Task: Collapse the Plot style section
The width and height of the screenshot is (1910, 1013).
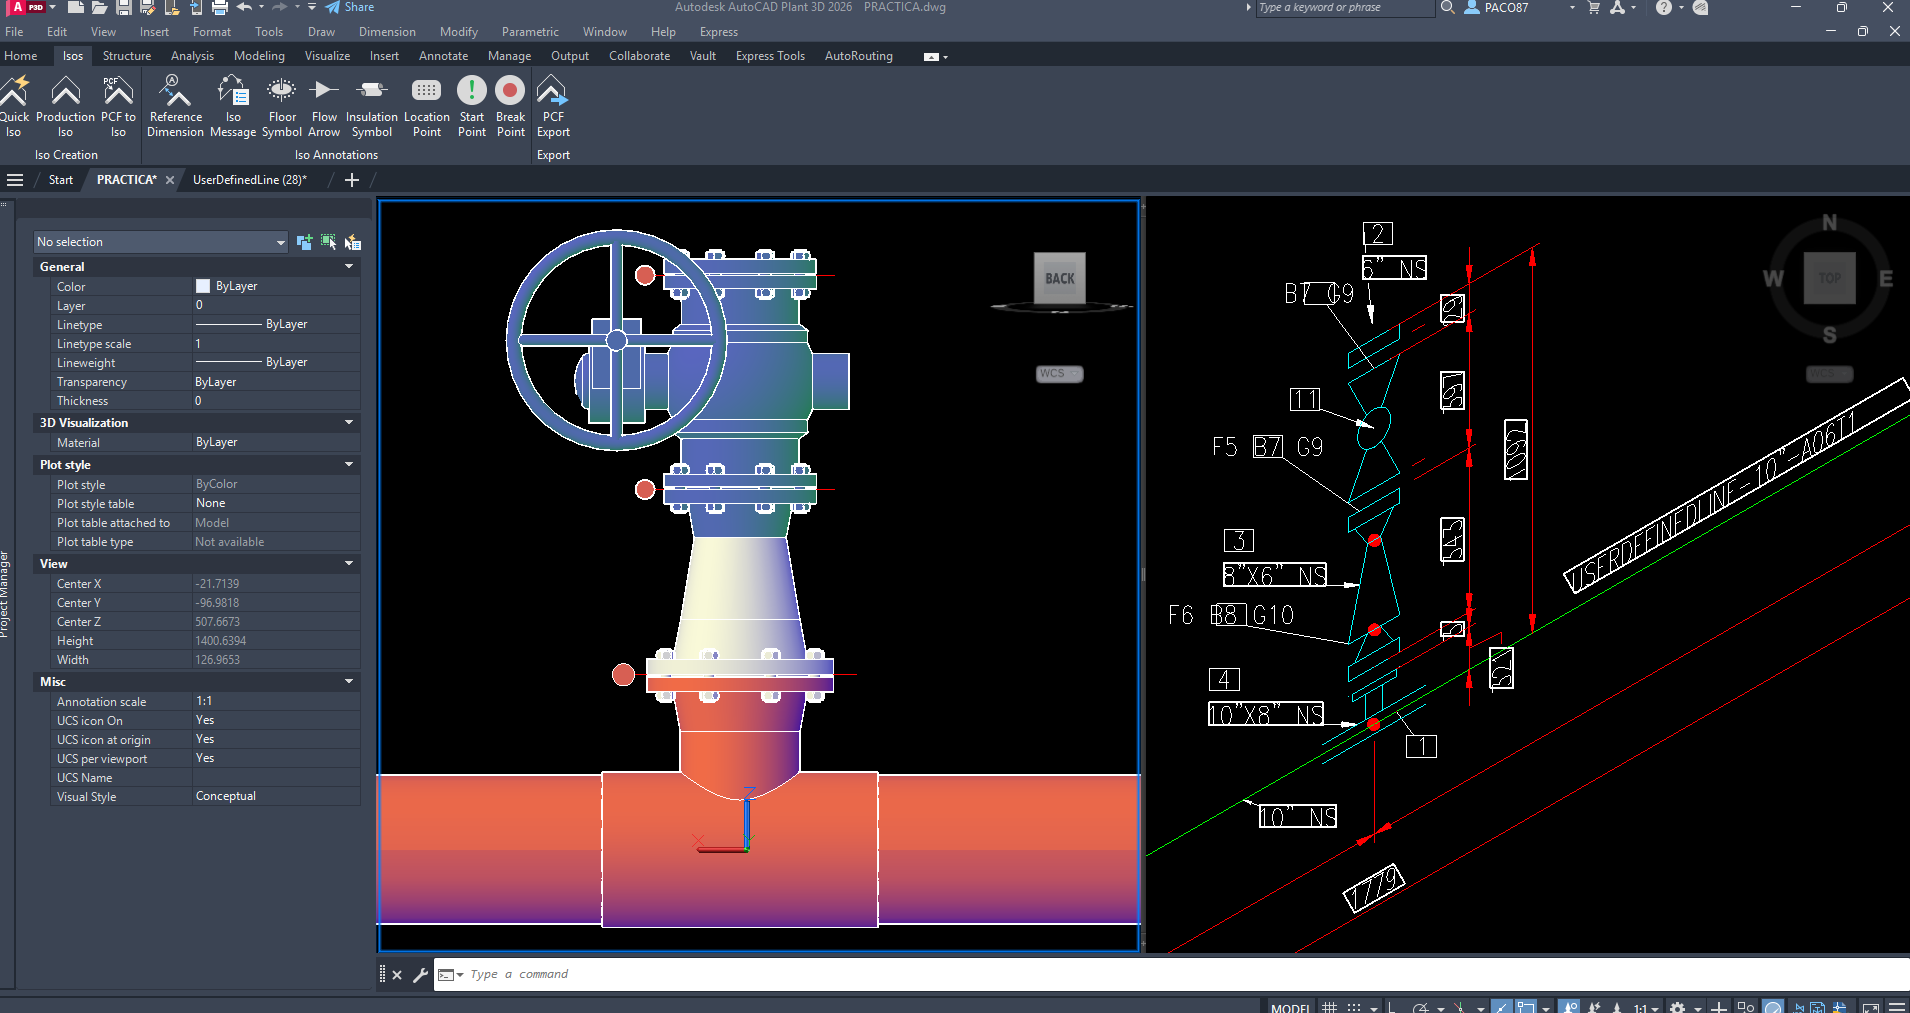Action: [348, 464]
